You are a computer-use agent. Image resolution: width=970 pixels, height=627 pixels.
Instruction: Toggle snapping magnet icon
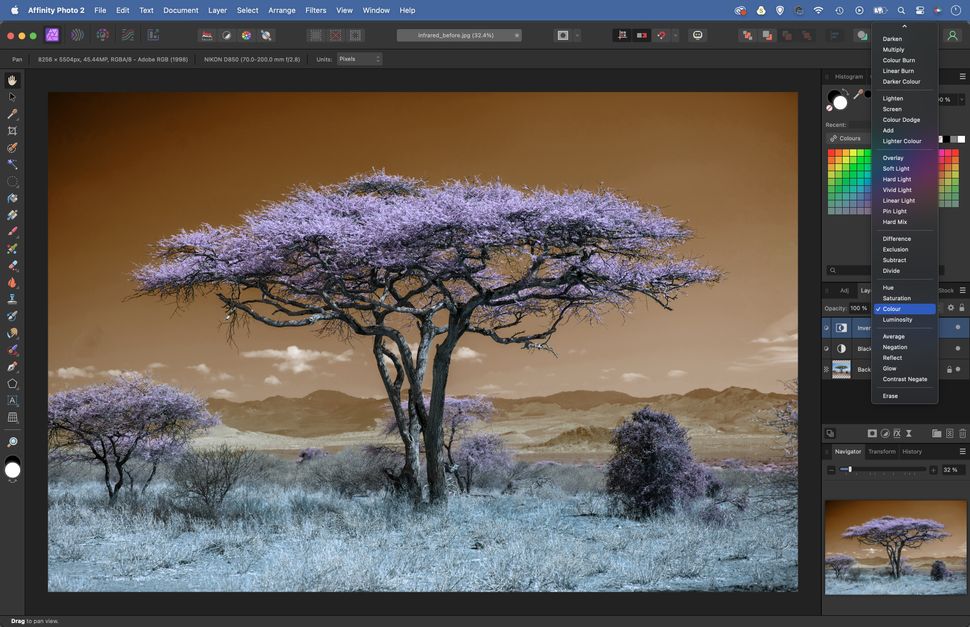662,35
